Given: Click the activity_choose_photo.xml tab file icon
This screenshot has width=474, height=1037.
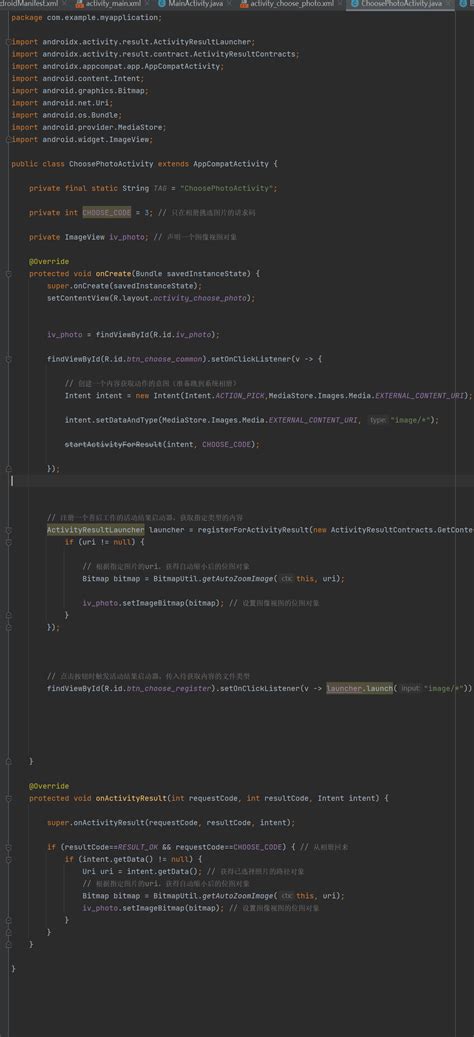Looking at the screenshot, I should (244, 3).
